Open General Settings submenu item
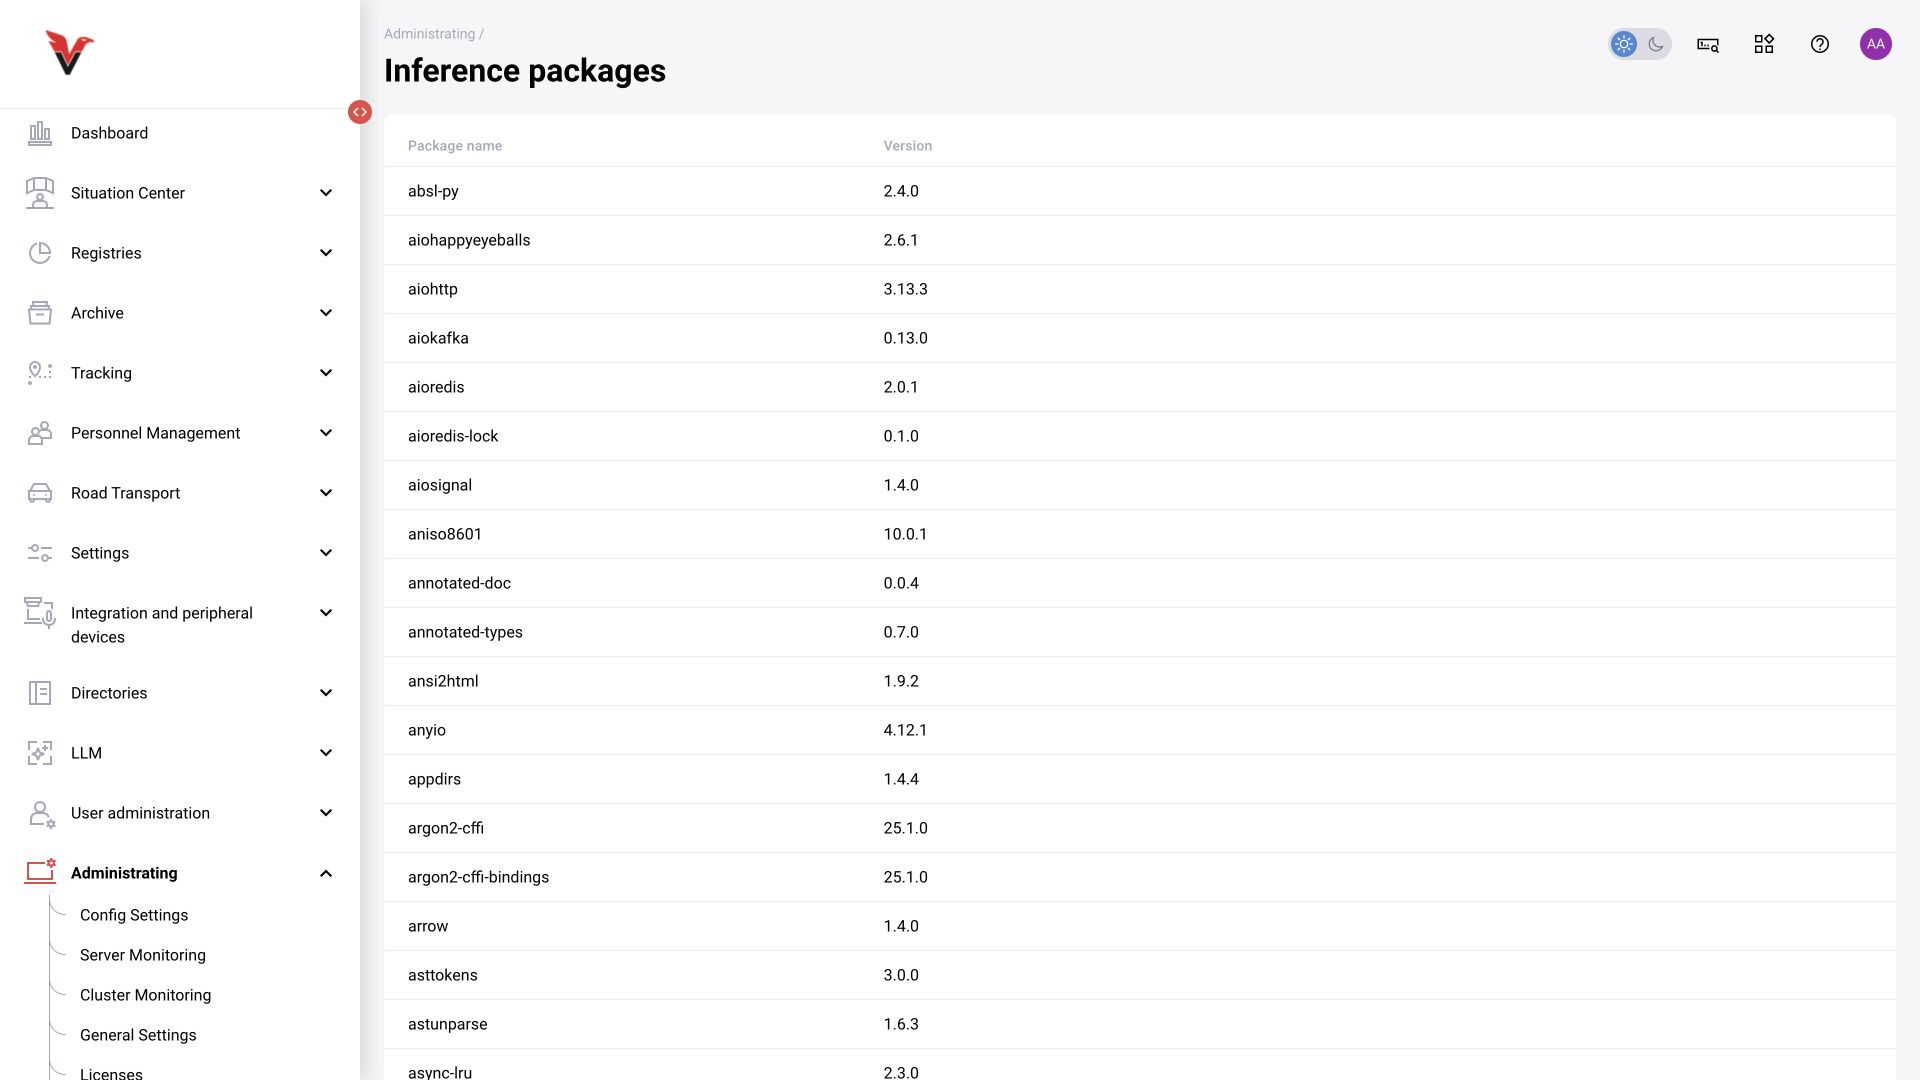 coord(138,1035)
